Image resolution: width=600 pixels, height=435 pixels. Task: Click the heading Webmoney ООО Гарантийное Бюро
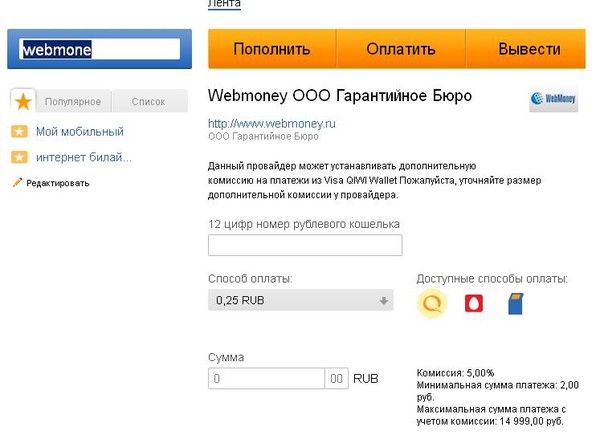pyautogui.click(x=340, y=96)
